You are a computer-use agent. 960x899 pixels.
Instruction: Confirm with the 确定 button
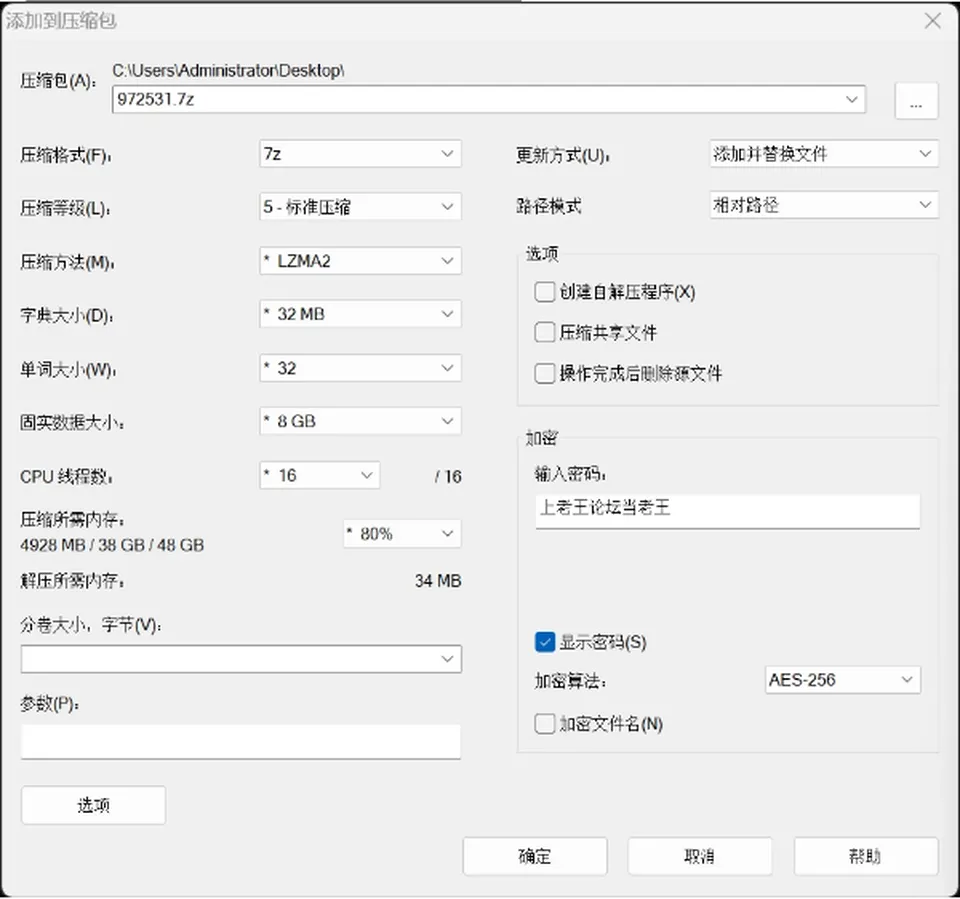(x=534, y=856)
